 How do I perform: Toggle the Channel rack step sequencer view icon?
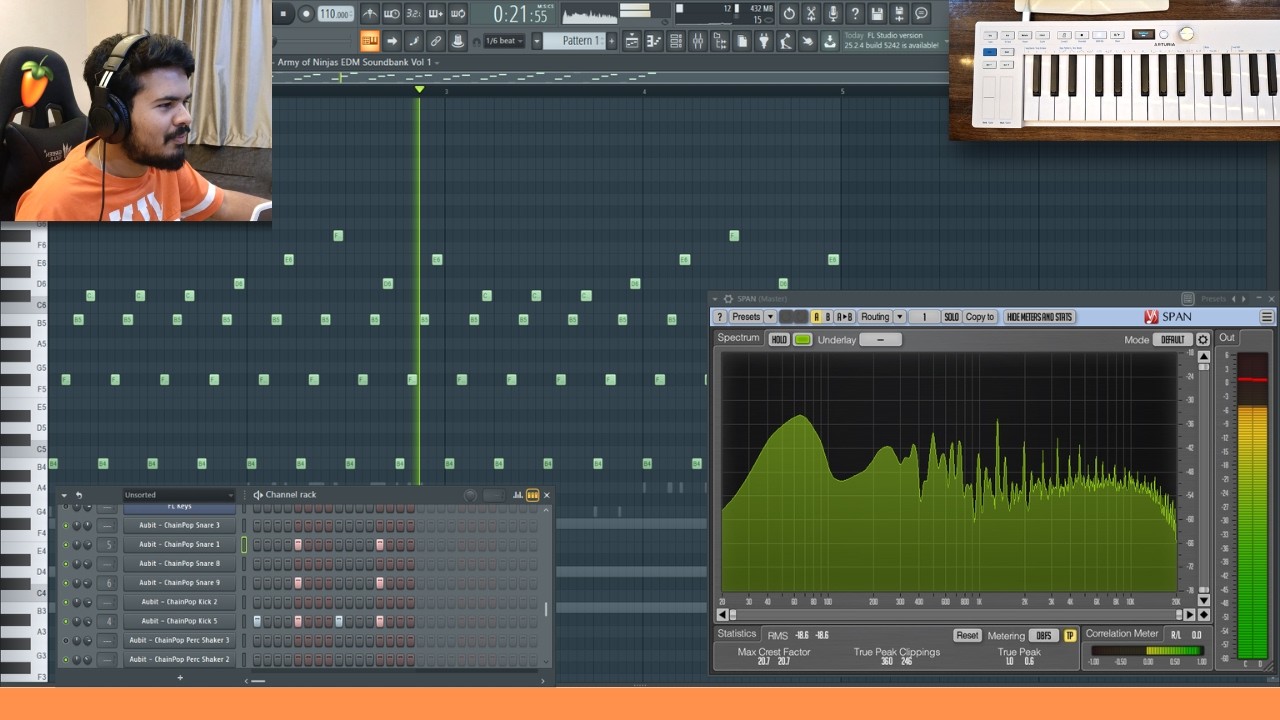pyautogui.click(x=532, y=495)
